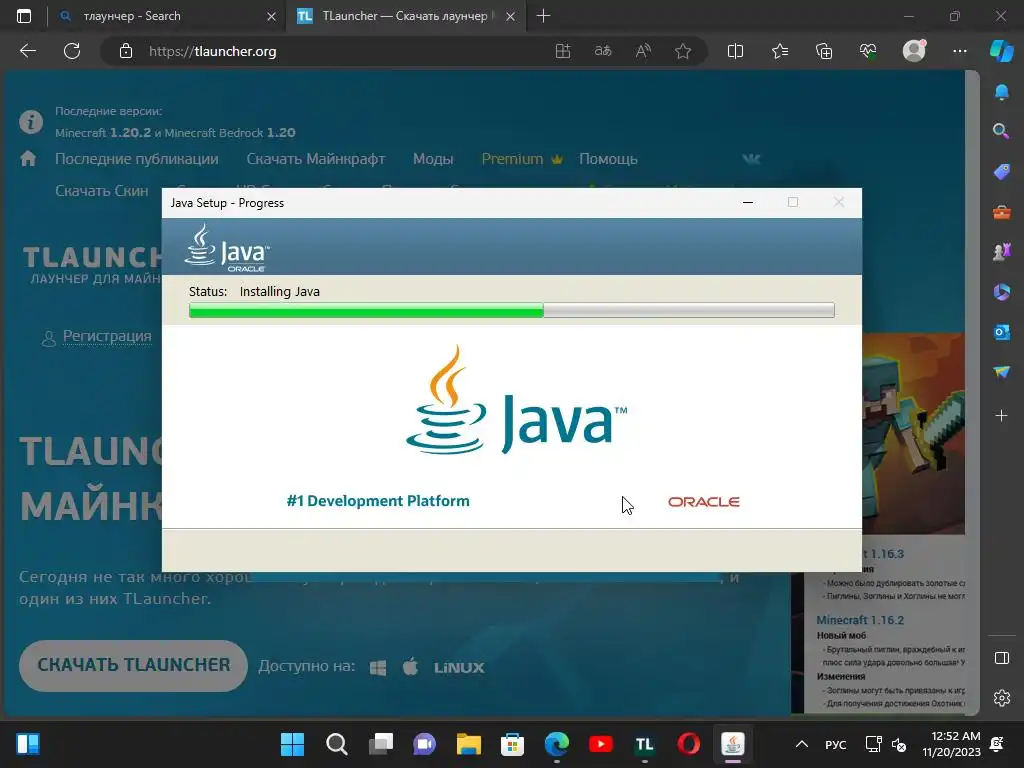
Task: Go back to previous page in Edge
Action: tap(28, 51)
